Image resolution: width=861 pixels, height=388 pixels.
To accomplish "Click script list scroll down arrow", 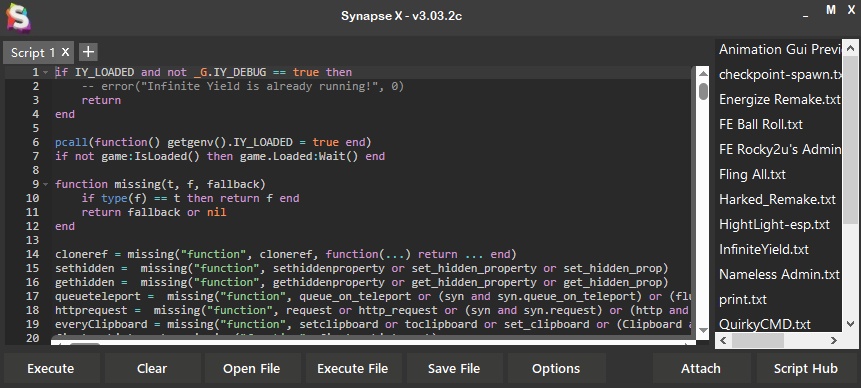I will 850,324.
